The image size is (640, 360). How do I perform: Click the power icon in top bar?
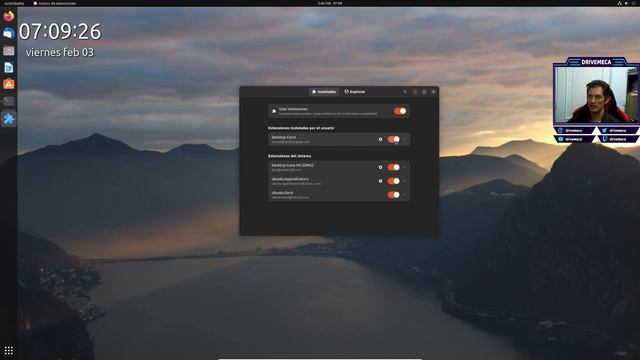tap(634, 3)
